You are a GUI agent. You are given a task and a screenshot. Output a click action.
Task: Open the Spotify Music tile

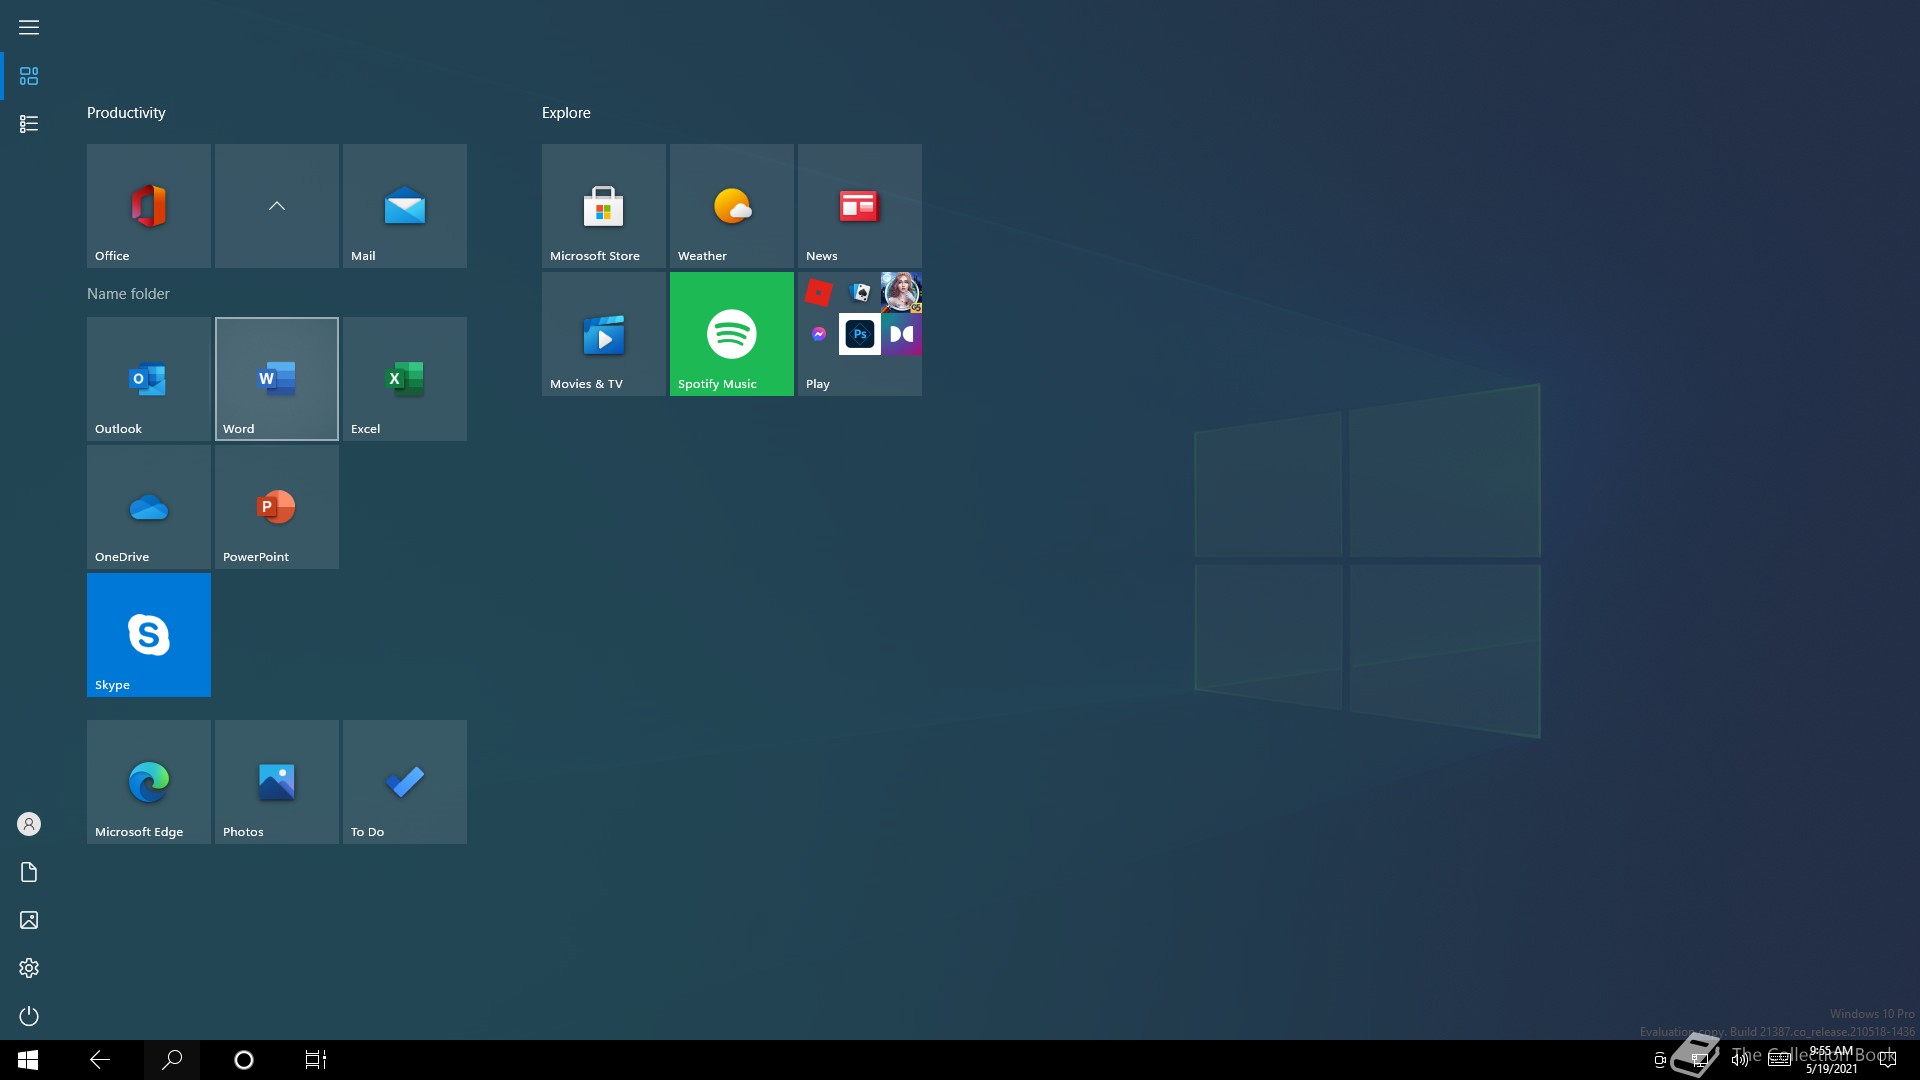click(x=732, y=334)
